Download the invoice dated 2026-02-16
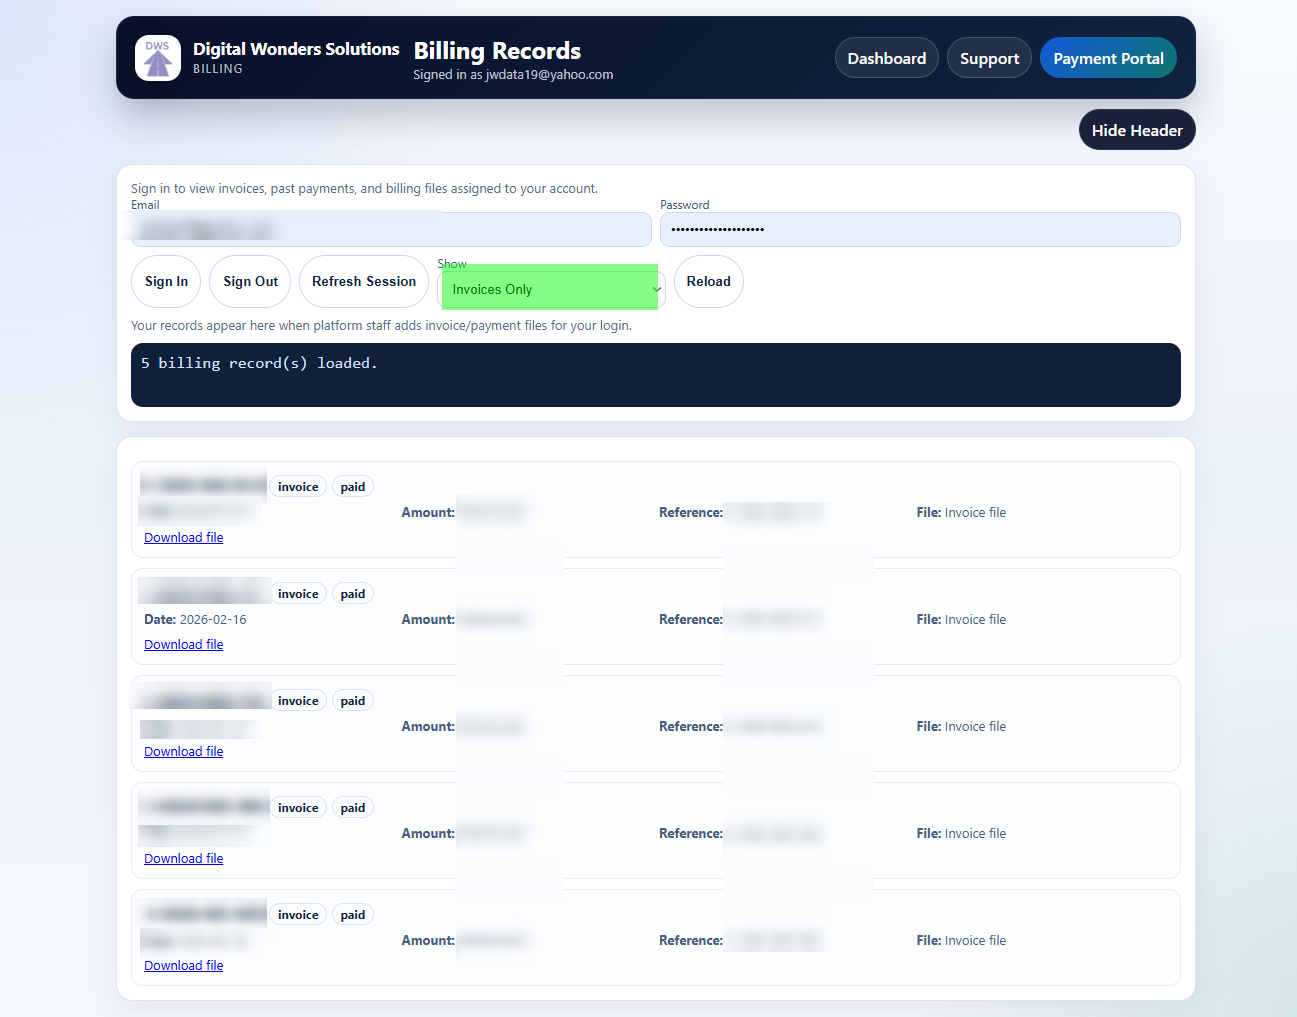1297x1017 pixels. [x=183, y=644]
